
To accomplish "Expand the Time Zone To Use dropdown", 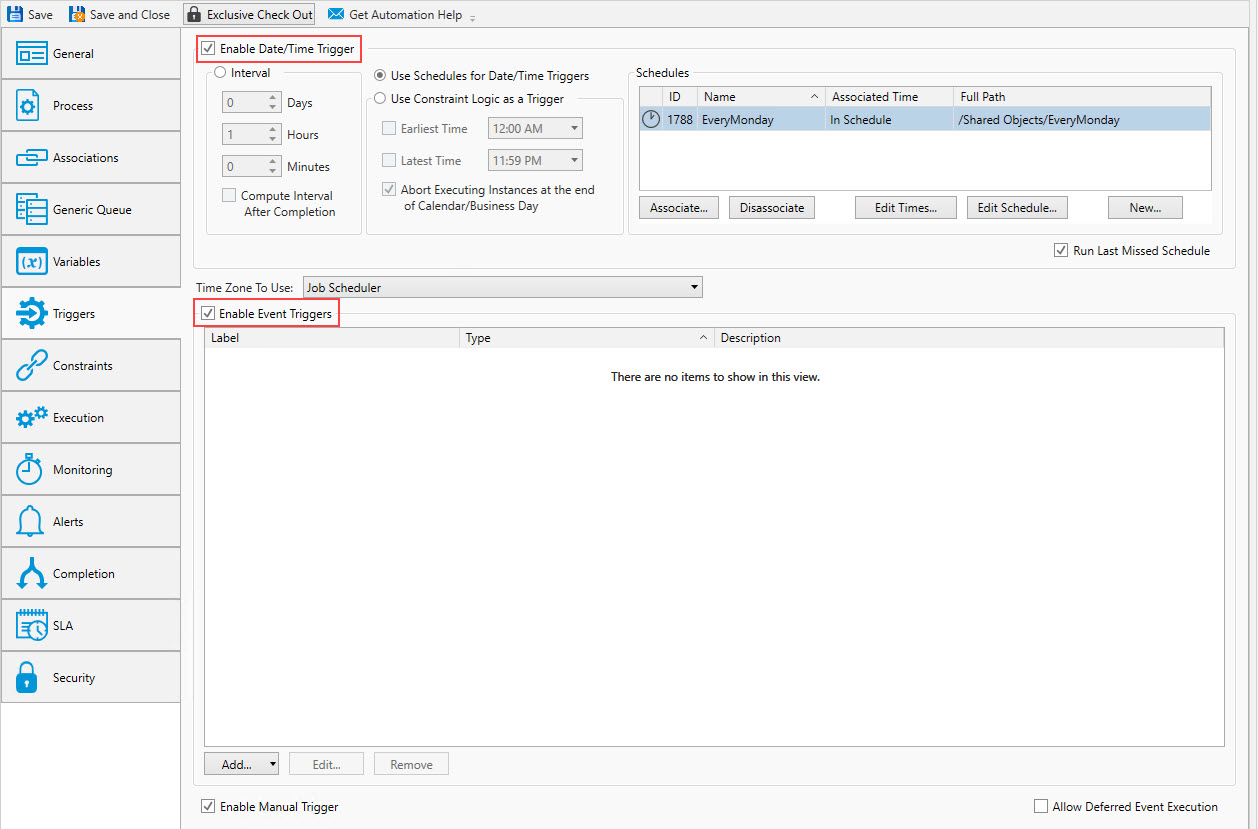I will click(x=695, y=288).
